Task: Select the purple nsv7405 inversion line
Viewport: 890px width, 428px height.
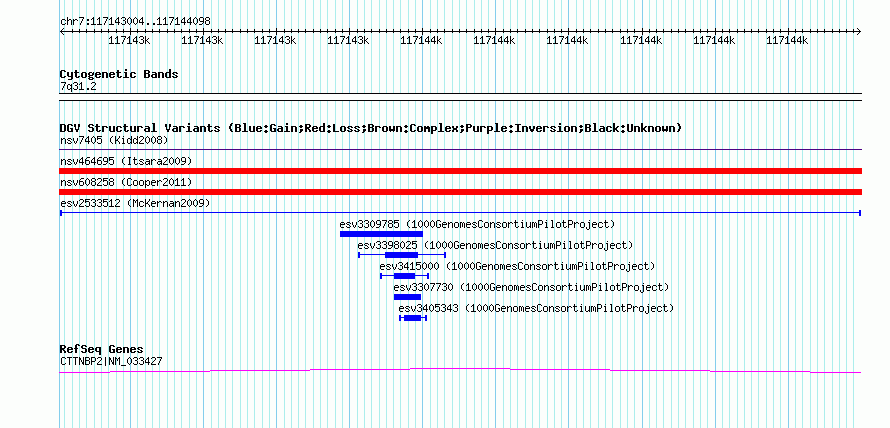Action: coord(460,150)
